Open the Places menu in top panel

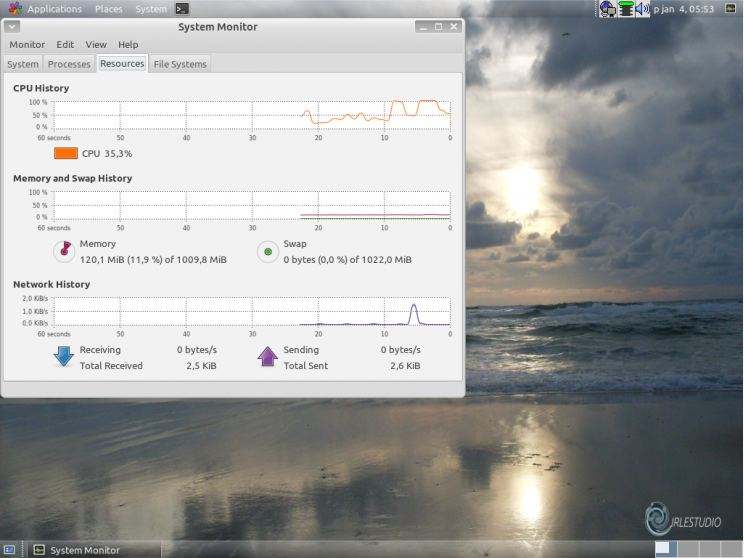click(108, 9)
